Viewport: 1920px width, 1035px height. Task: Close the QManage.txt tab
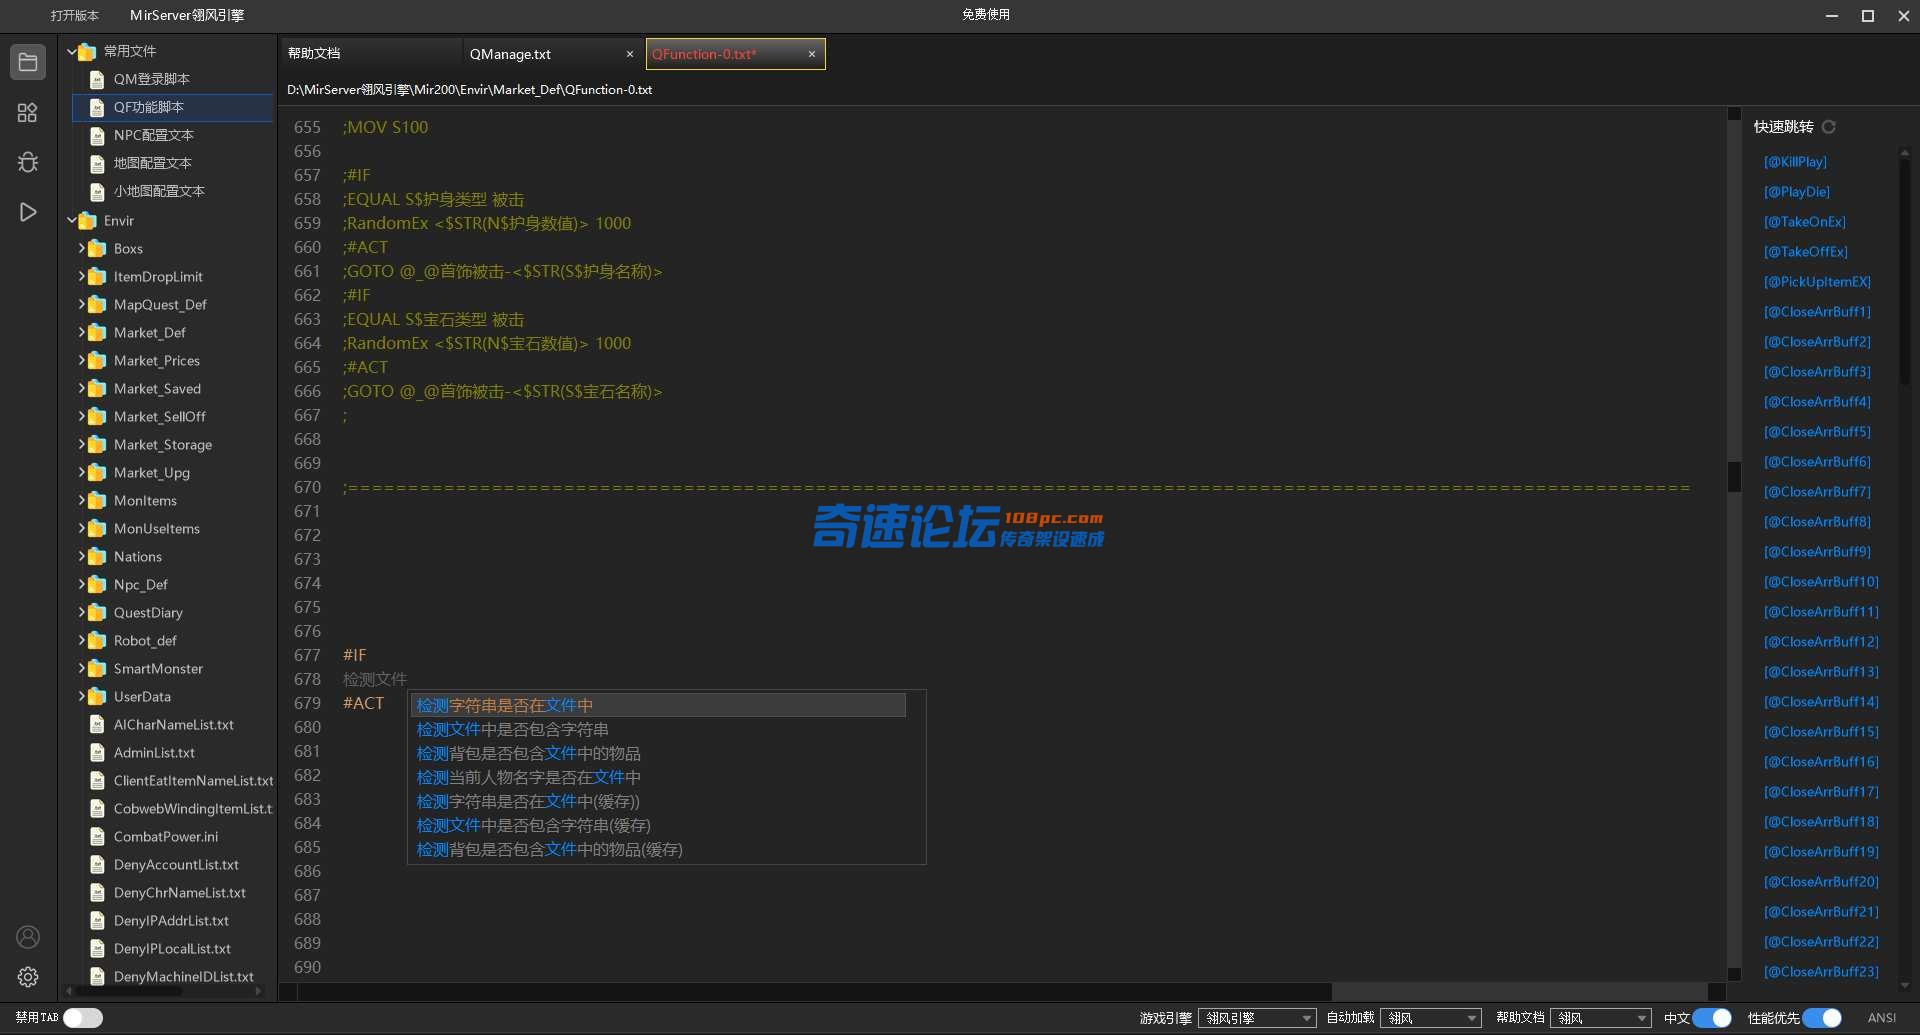[630, 54]
